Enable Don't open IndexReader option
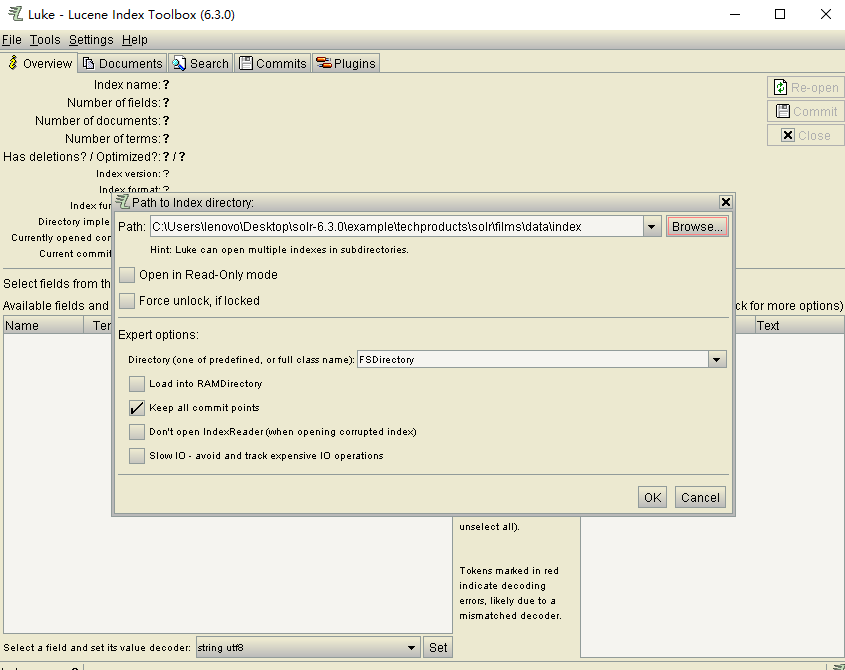Viewport: 845px width, 670px height. click(137, 432)
